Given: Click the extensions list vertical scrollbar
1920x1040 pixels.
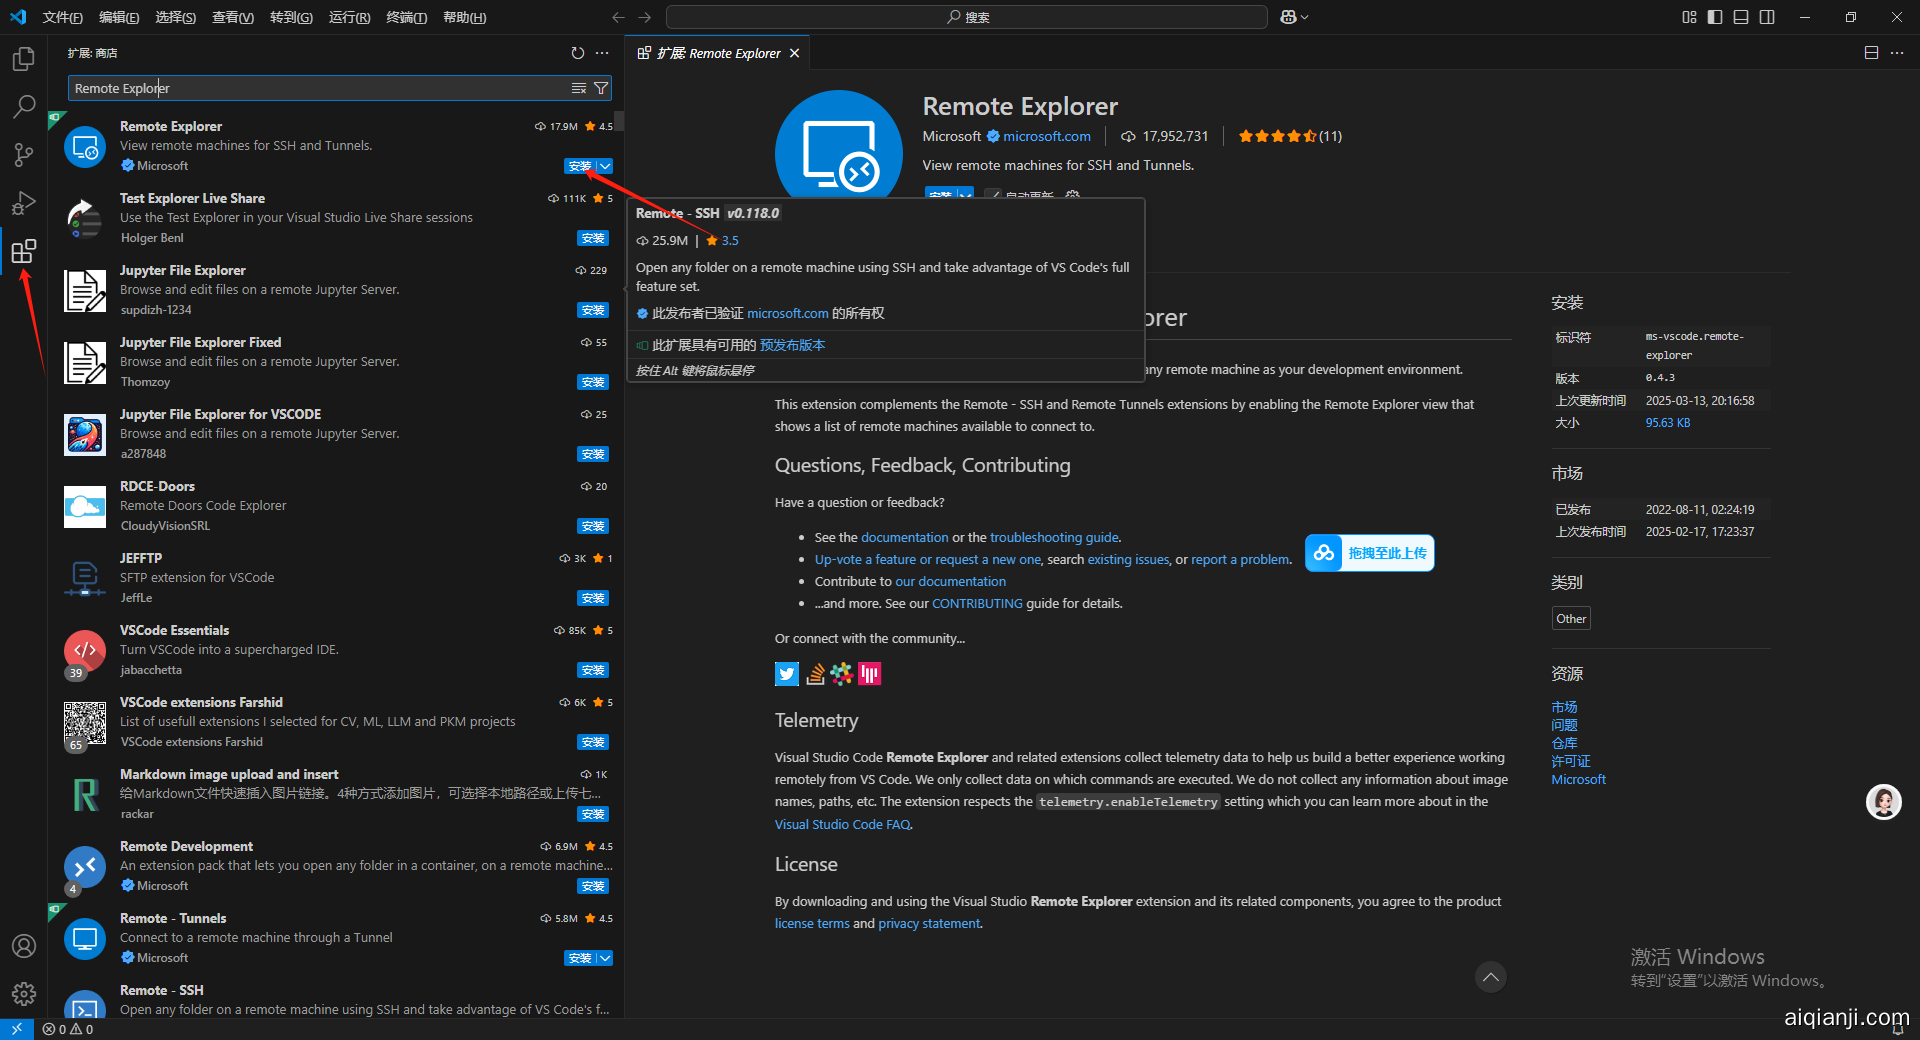Looking at the screenshot, I should pyautogui.click(x=619, y=121).
